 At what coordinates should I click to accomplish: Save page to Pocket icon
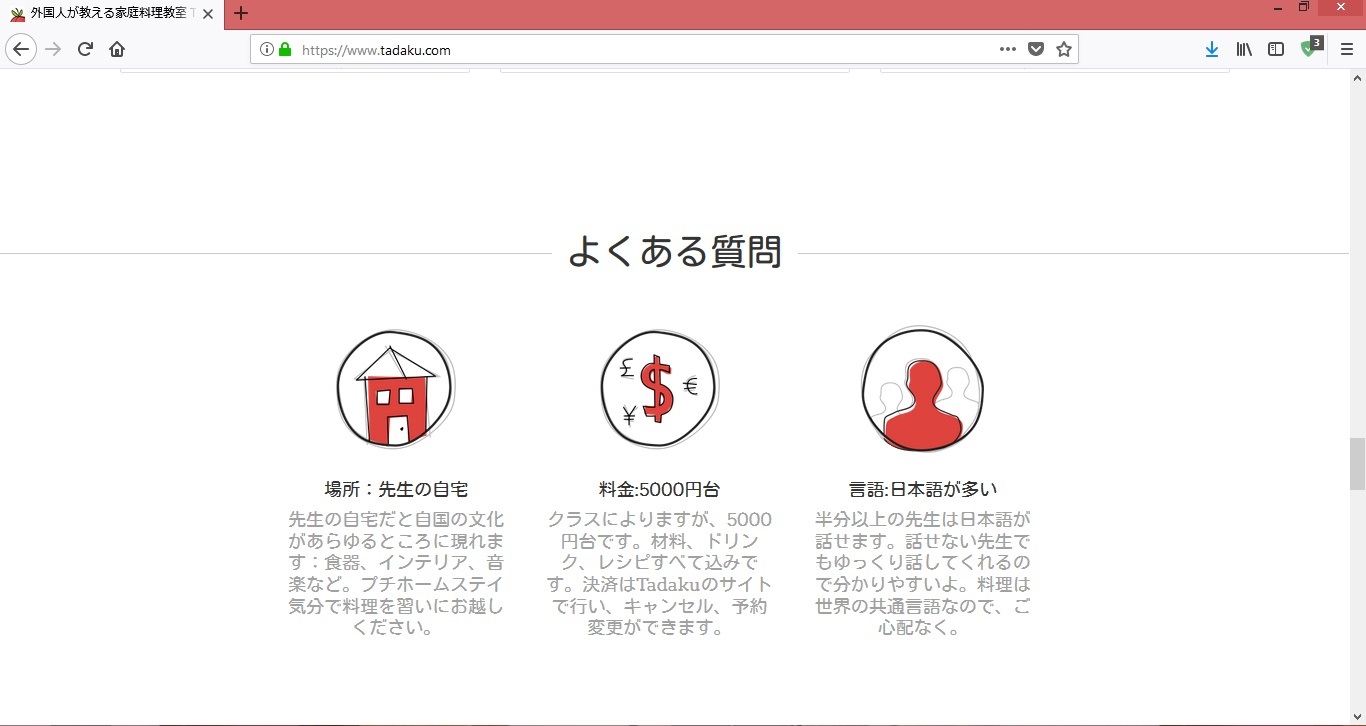[1036, 49]
